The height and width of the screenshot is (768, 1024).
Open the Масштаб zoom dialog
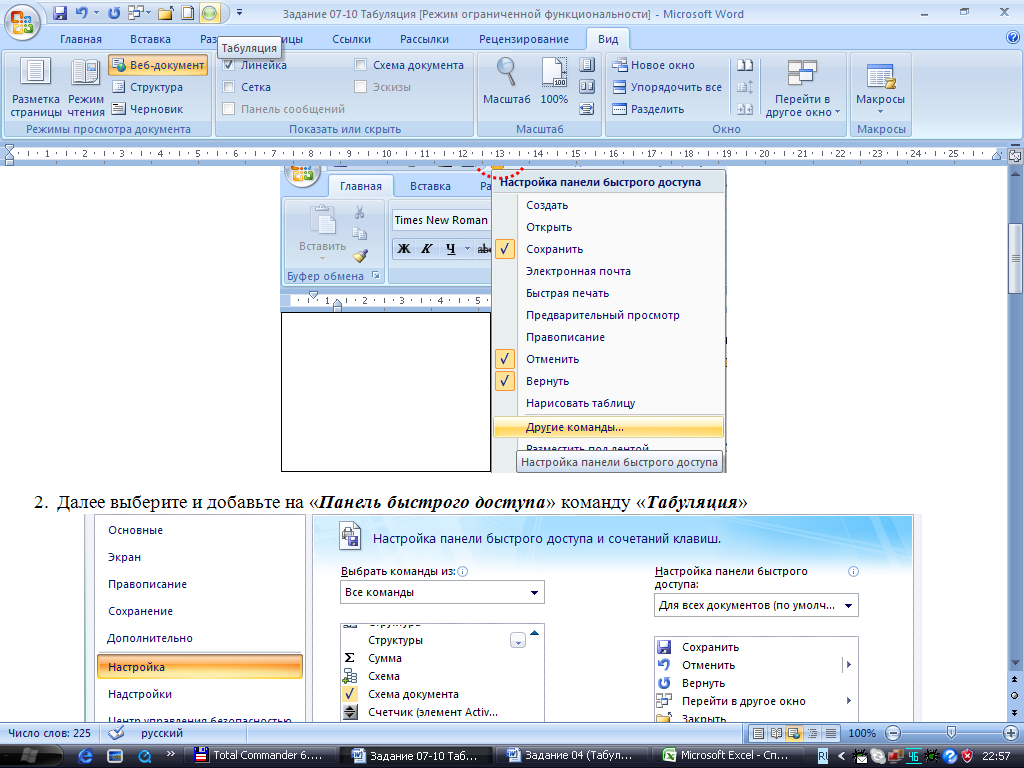(x=507, y=81)
